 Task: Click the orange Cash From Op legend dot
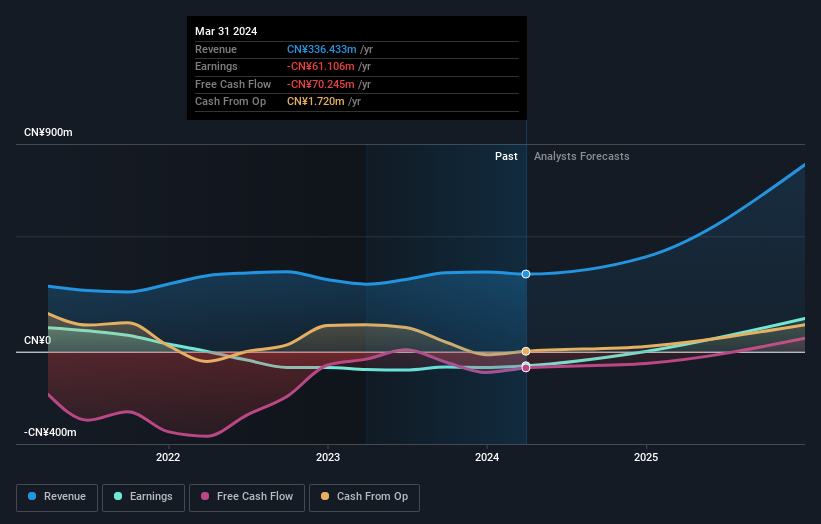coord(325,496)
